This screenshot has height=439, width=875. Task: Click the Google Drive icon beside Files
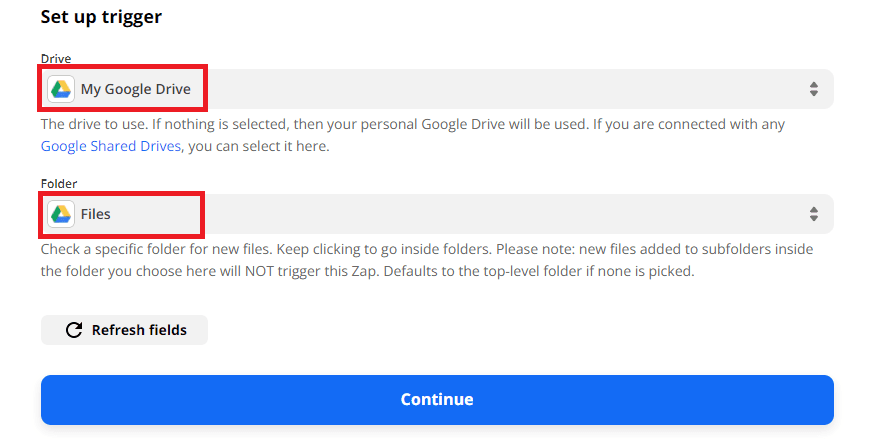61,214
